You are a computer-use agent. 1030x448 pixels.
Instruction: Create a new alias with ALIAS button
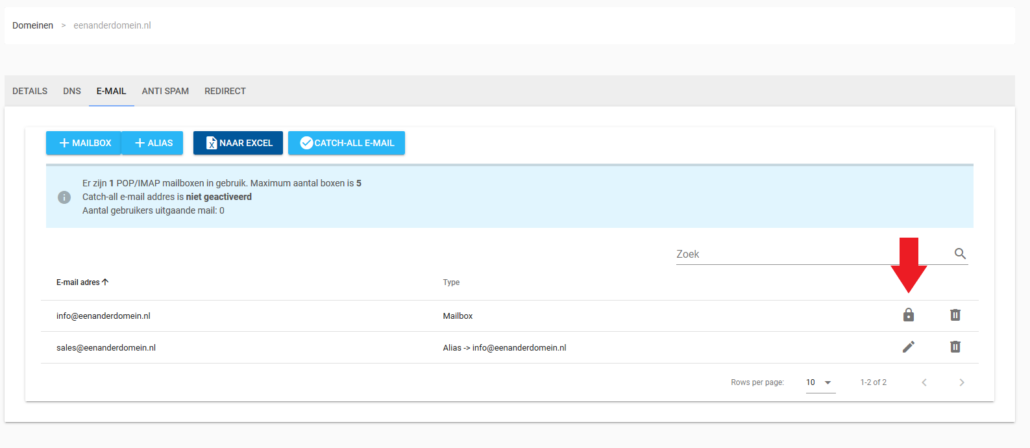click(153, 143)
